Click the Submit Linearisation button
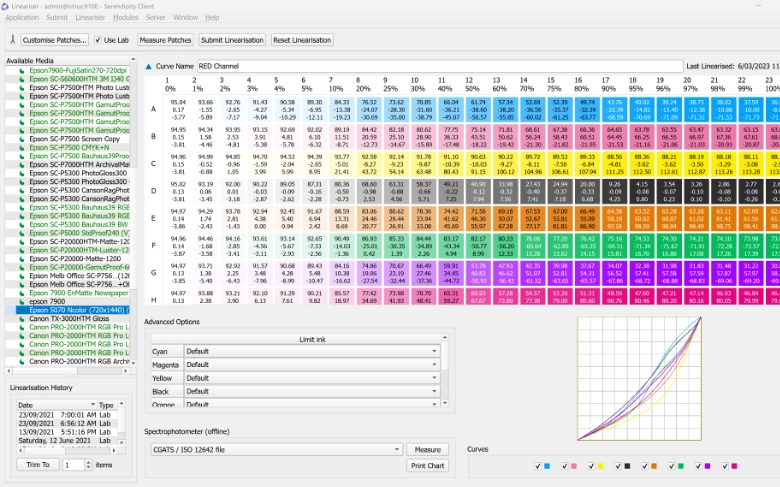This screenshot has height=487, width=780. coord(232,40)
